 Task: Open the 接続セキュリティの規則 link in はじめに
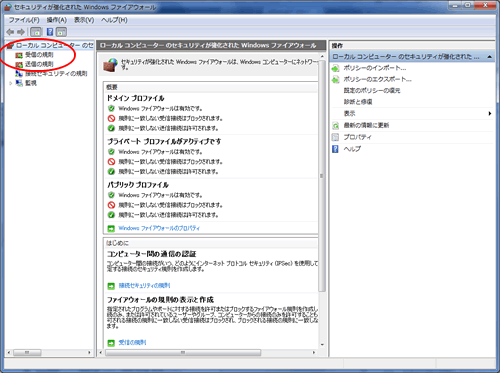(x=144, y=286)
